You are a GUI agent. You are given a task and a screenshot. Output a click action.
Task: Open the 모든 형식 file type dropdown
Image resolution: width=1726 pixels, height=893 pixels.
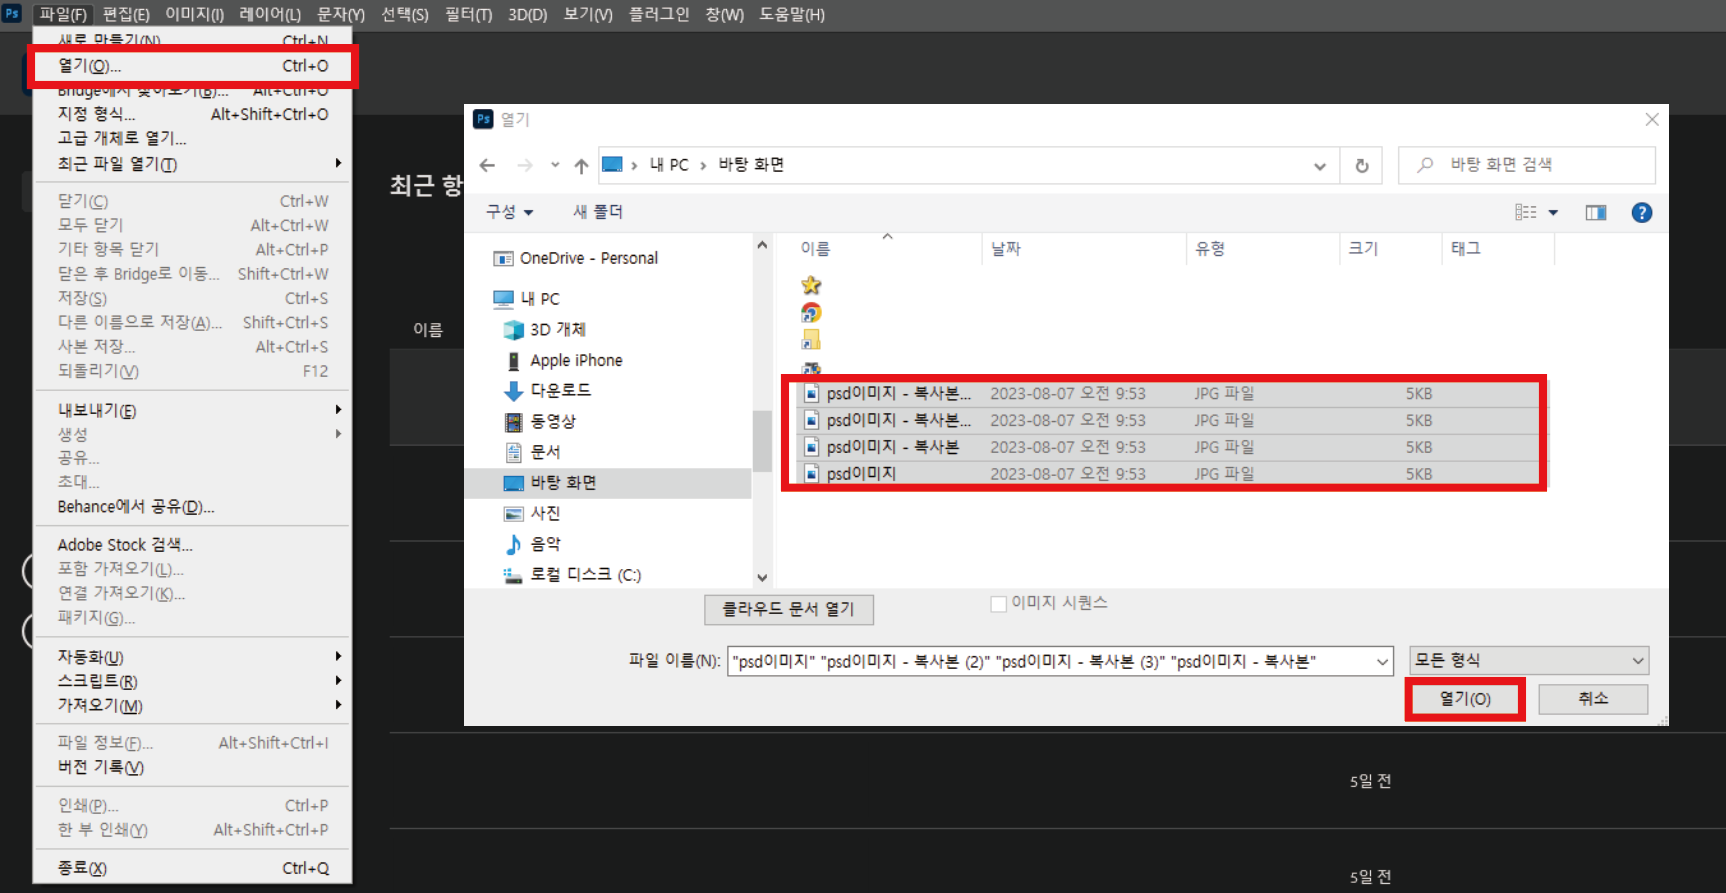1529,660
